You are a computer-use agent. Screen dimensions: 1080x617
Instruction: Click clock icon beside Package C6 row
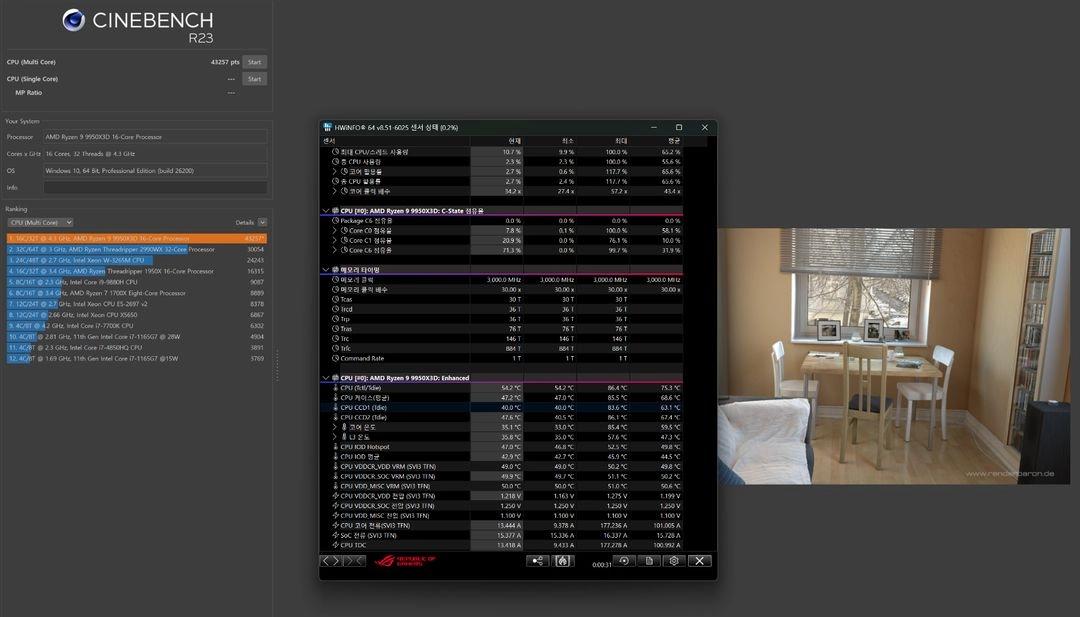pyautogui.click(x=336, y=221)
